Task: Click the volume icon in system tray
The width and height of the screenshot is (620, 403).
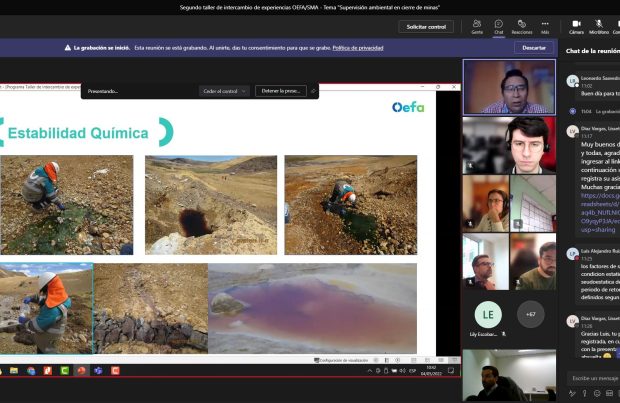Action: [402, 371]
